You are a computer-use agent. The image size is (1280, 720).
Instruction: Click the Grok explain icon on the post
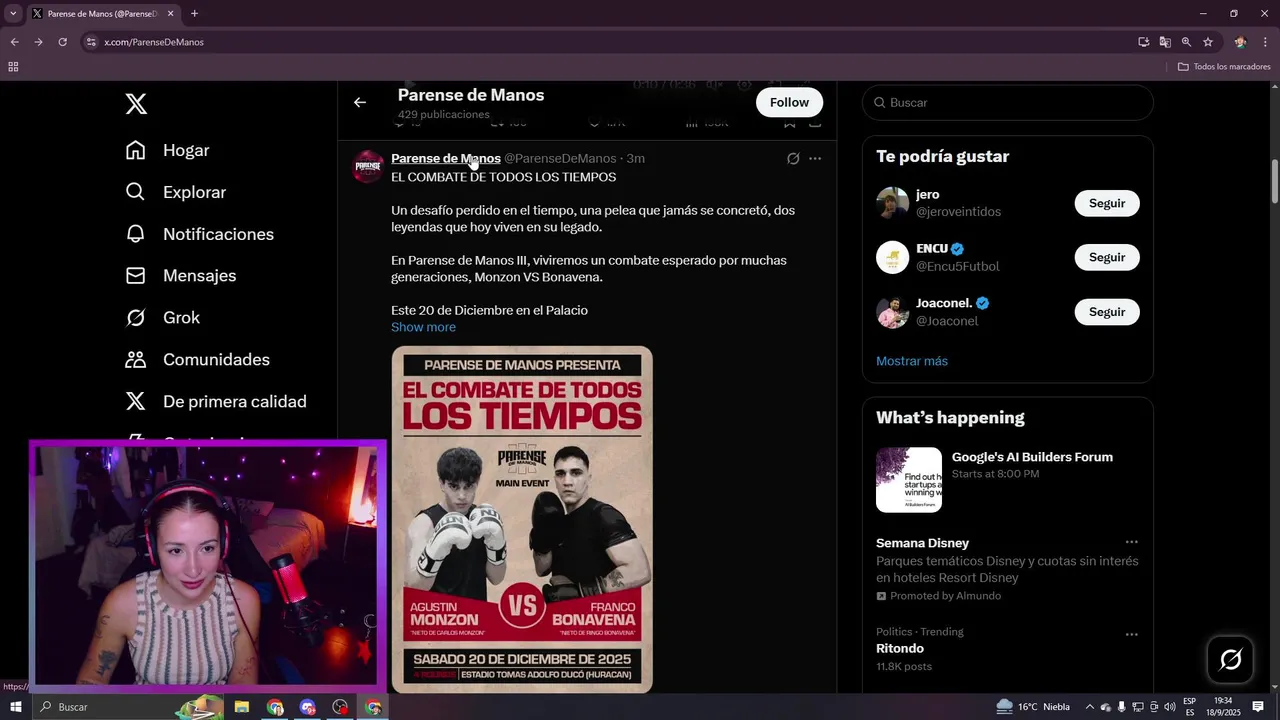coord(793,158)
